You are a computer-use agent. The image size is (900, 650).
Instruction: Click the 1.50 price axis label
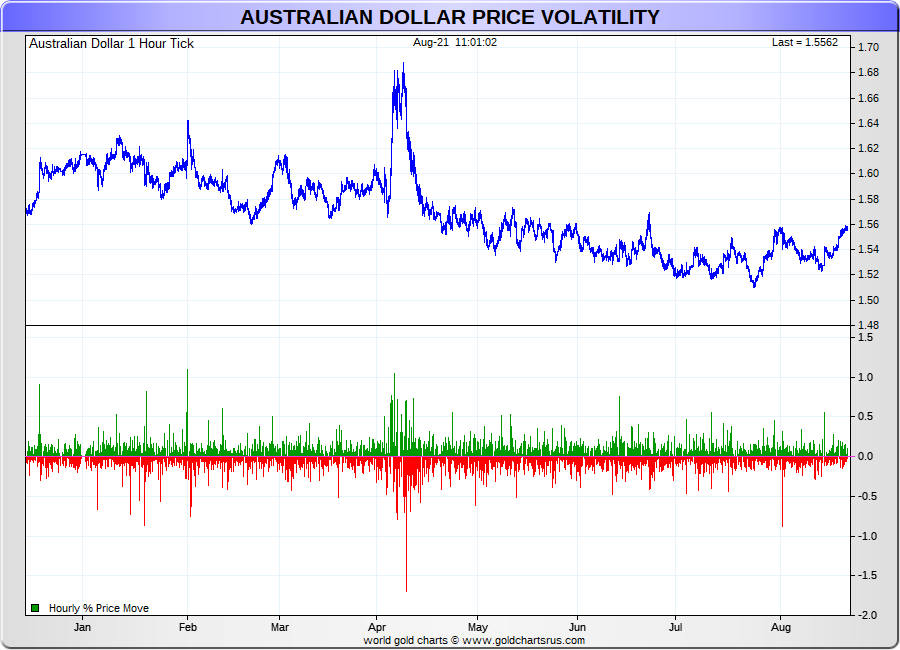click(x=868, y=300)
